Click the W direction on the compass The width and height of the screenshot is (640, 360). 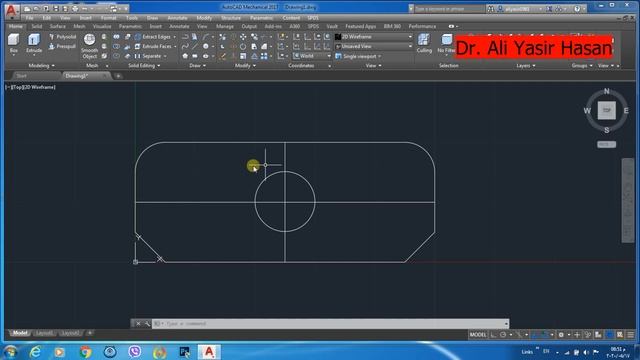pos(587,111)
